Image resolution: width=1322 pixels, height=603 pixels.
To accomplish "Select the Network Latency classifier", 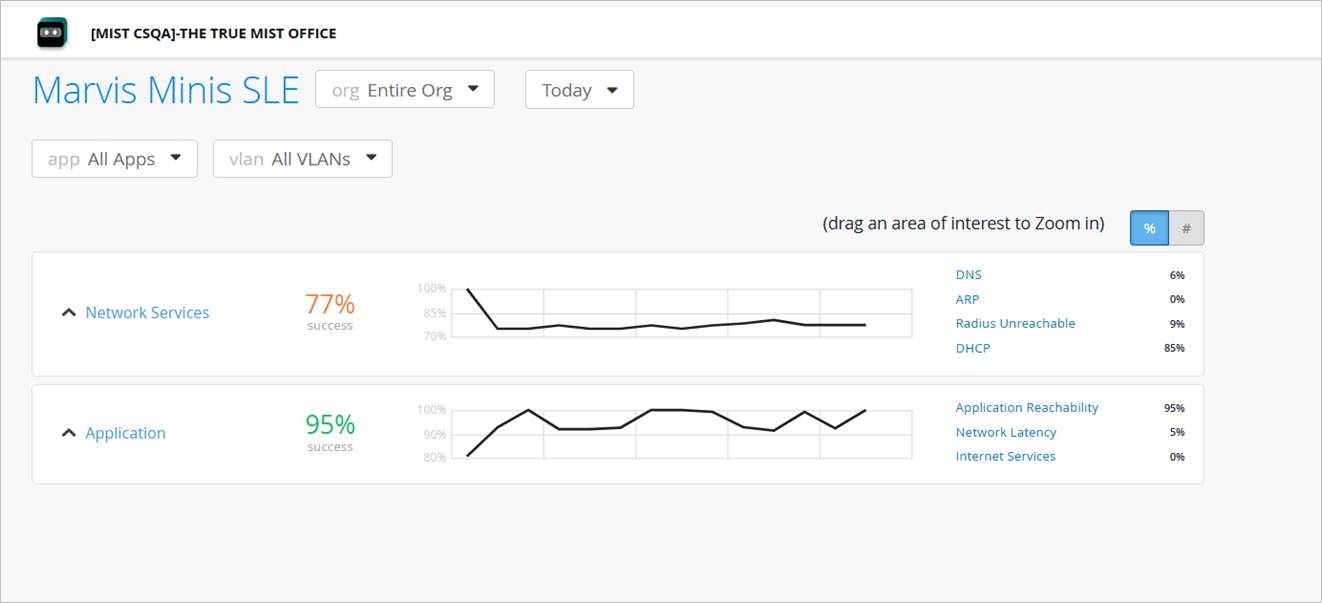I will pos(1006,432).
